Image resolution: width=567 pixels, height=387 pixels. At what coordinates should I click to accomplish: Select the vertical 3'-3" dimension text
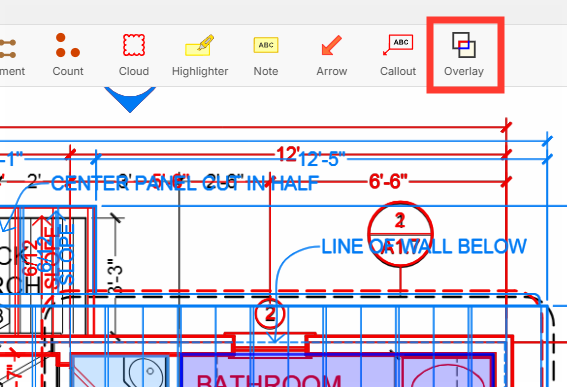(116, 275)
